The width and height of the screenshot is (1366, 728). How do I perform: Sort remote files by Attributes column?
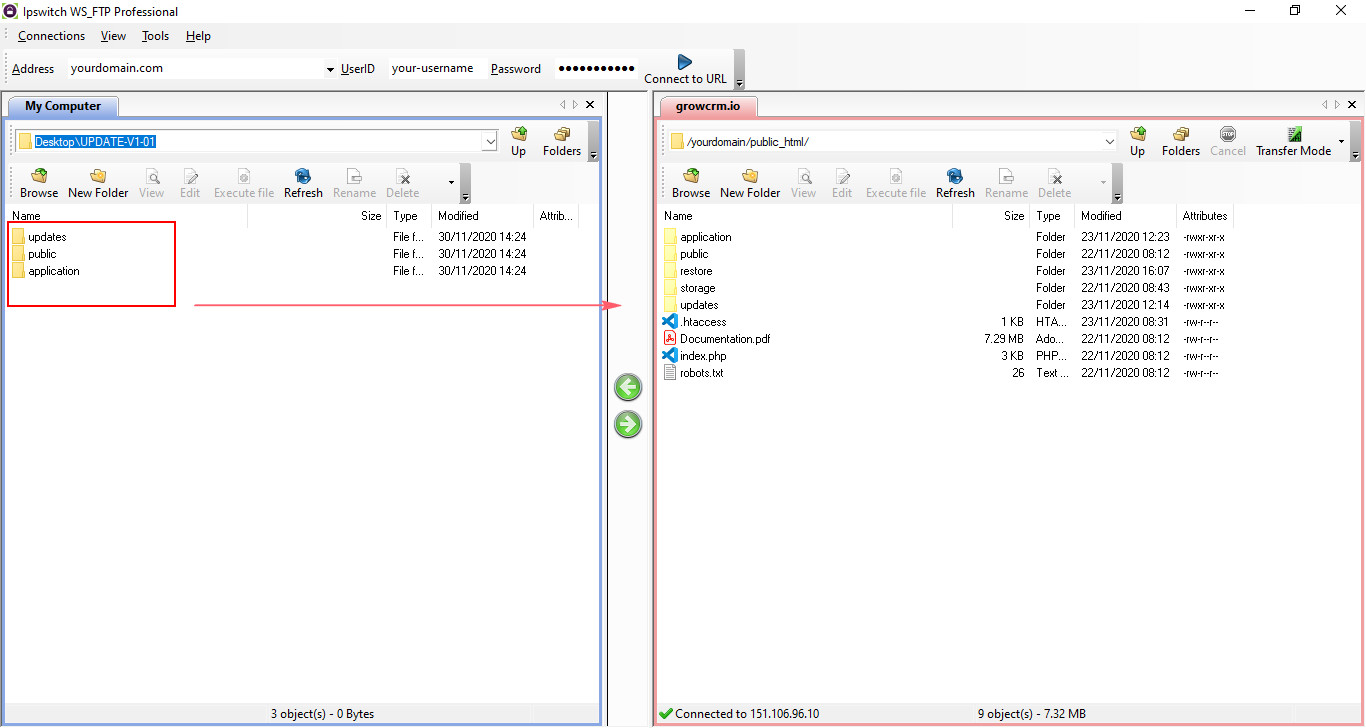pyautogui.click(x=1205, y=216)
